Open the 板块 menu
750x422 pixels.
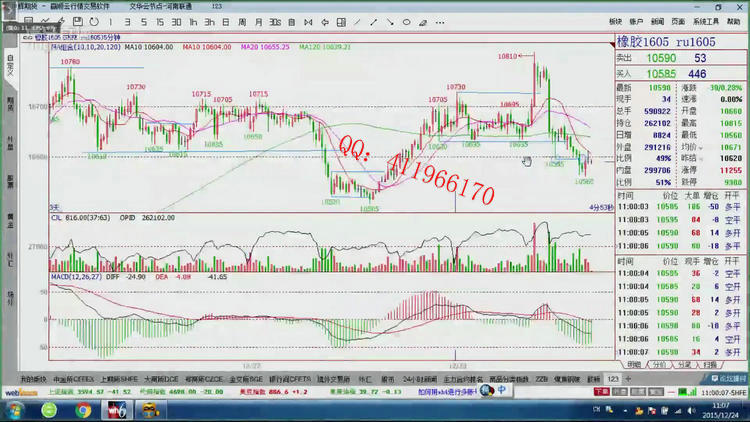coord(615,22)
